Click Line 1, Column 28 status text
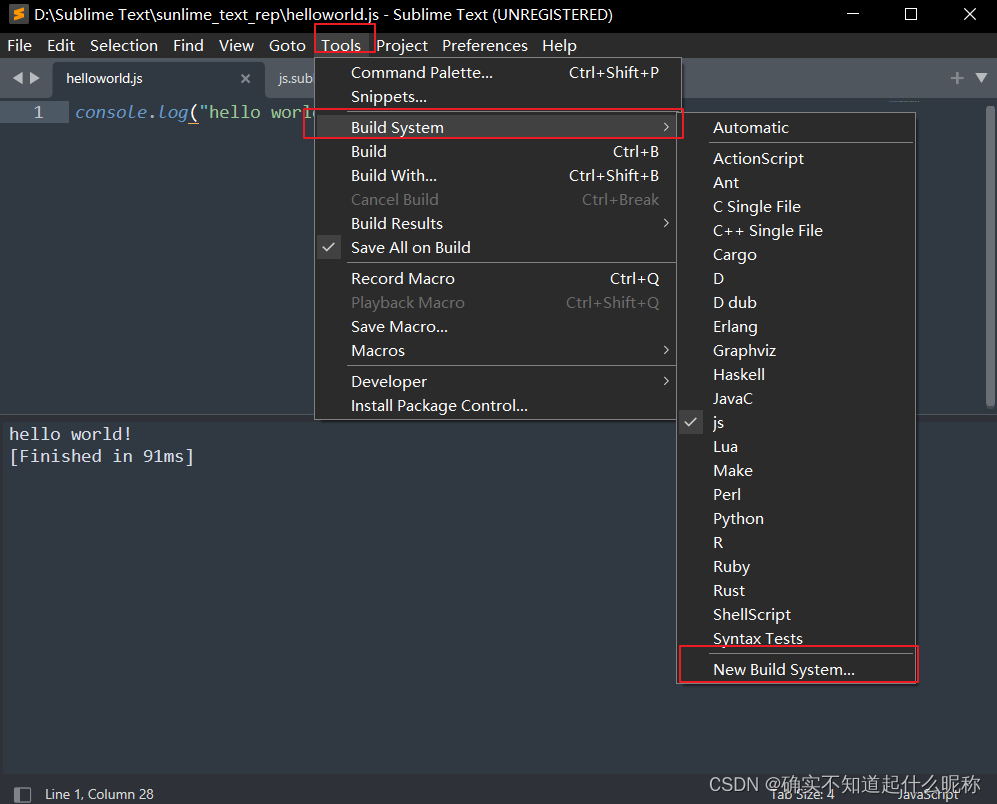Image resolution: width=997 pixels, height=804 pixels. point(99,794)
